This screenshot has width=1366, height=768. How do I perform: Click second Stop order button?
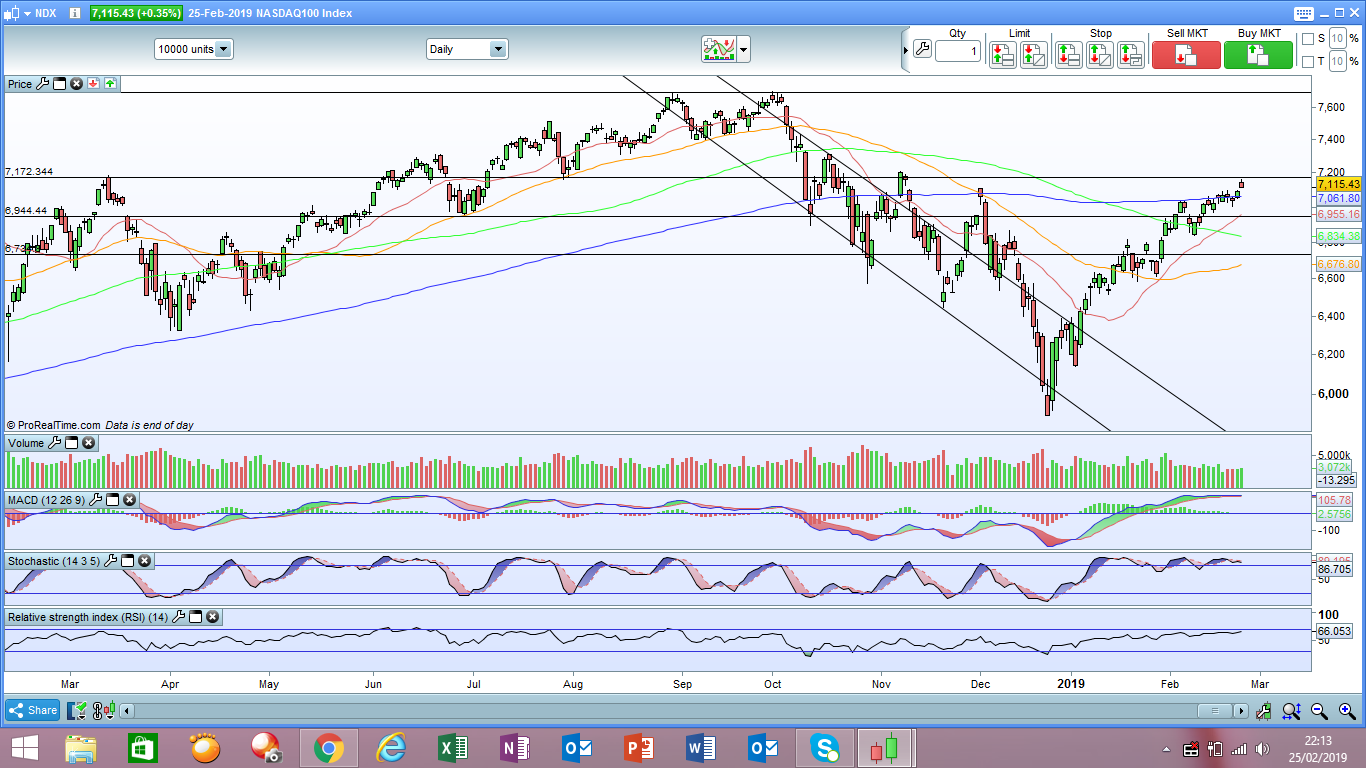point(1100,54)
